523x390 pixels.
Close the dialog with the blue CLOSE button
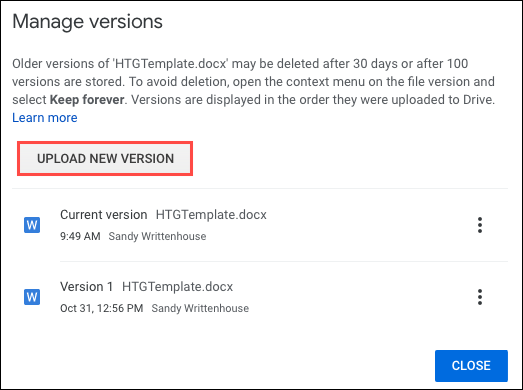point(471,366)
